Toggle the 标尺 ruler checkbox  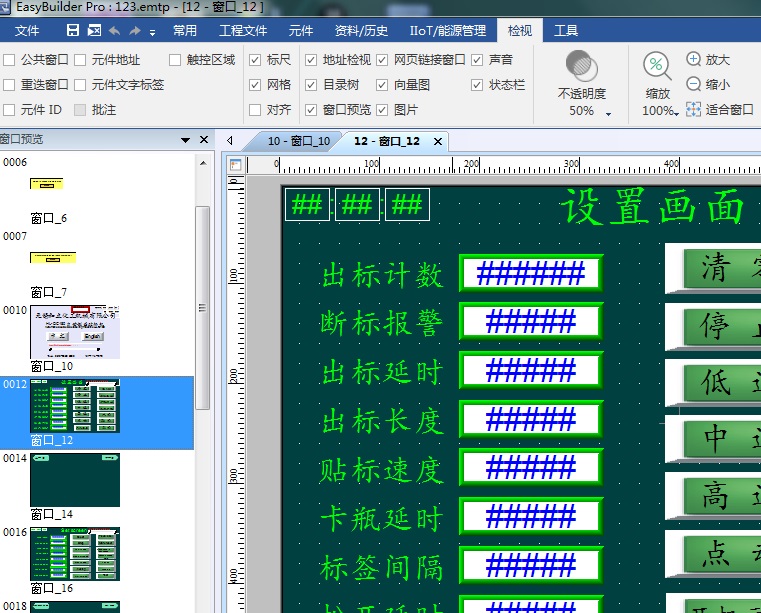(x=255, y=60)
